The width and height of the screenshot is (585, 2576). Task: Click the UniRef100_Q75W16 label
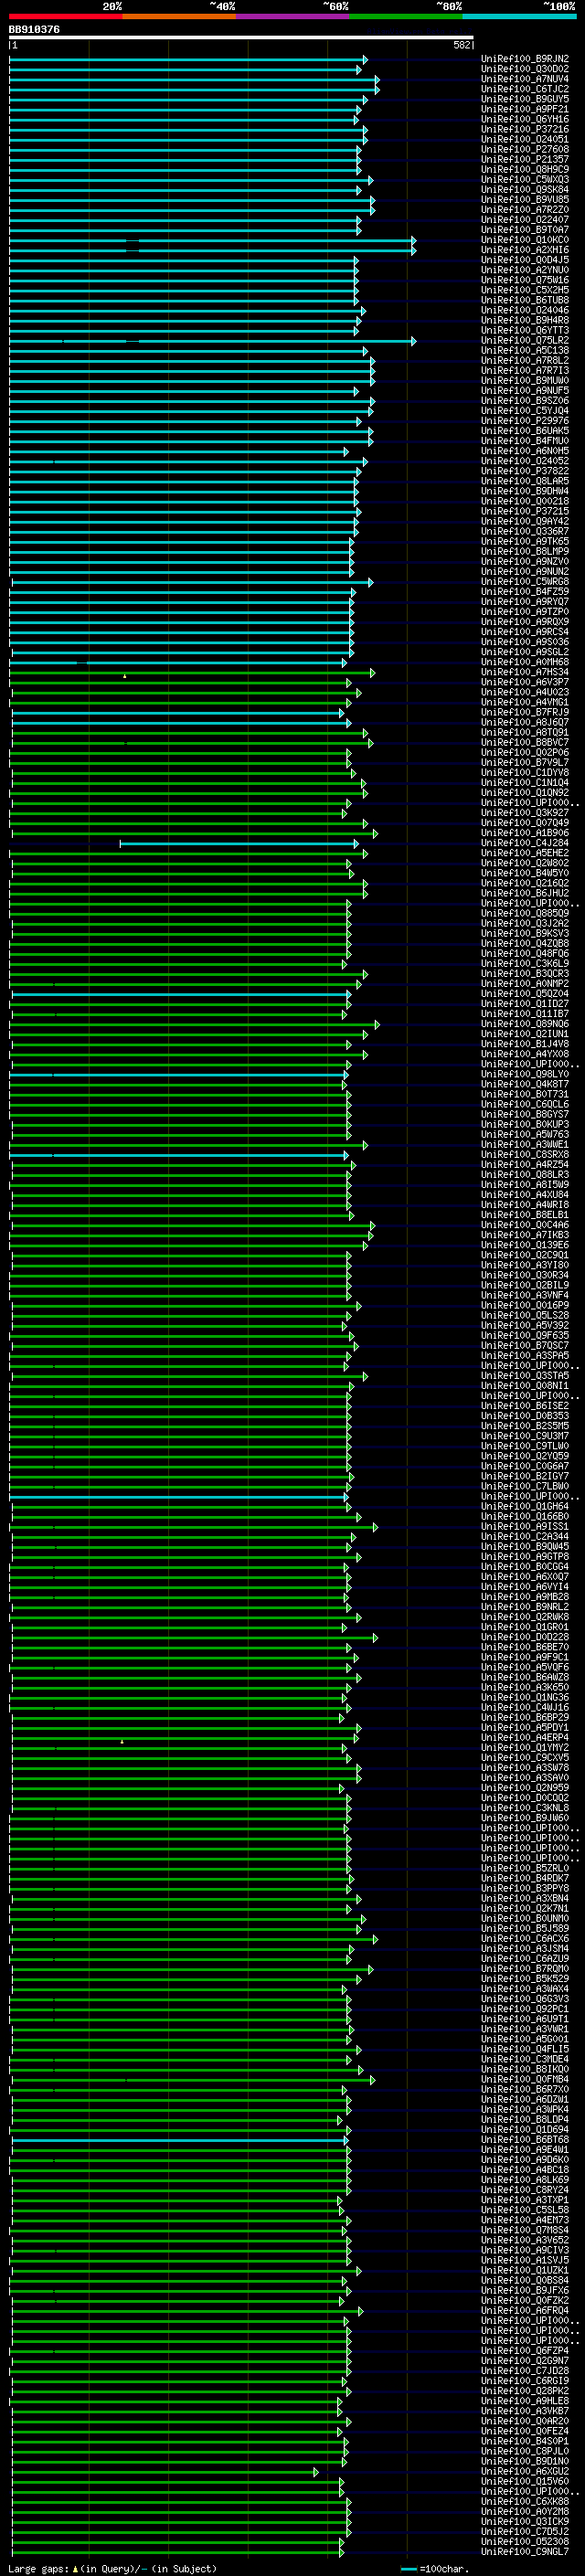(x=525, y=280)
